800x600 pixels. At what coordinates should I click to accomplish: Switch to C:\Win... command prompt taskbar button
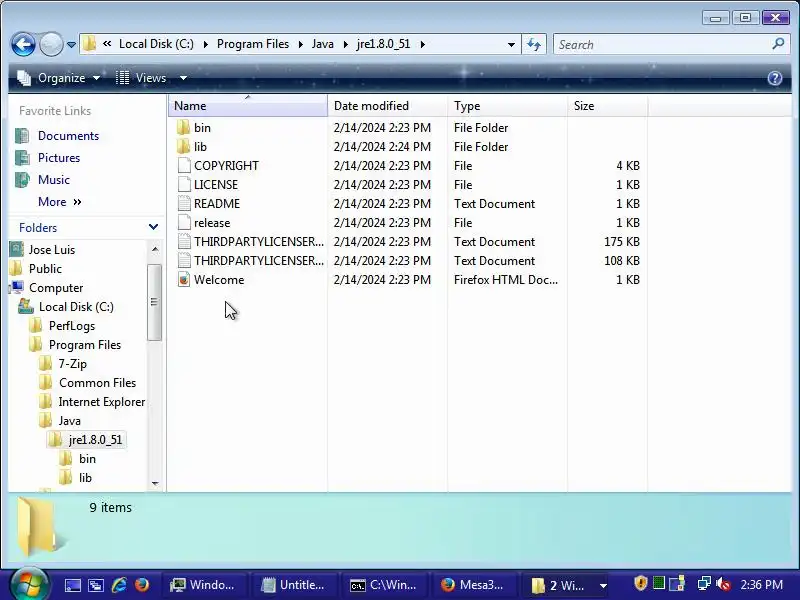(x=384, y=585)
